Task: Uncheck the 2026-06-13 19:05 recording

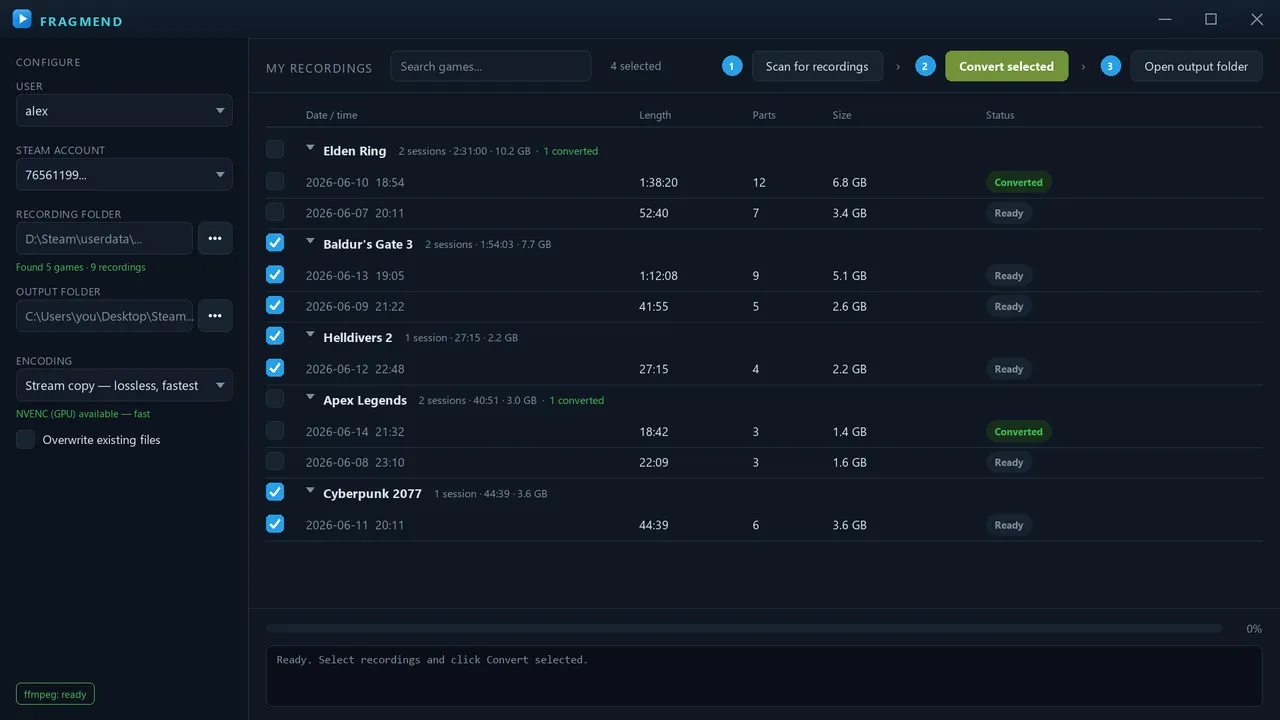Action: click(x=275, y=274)
